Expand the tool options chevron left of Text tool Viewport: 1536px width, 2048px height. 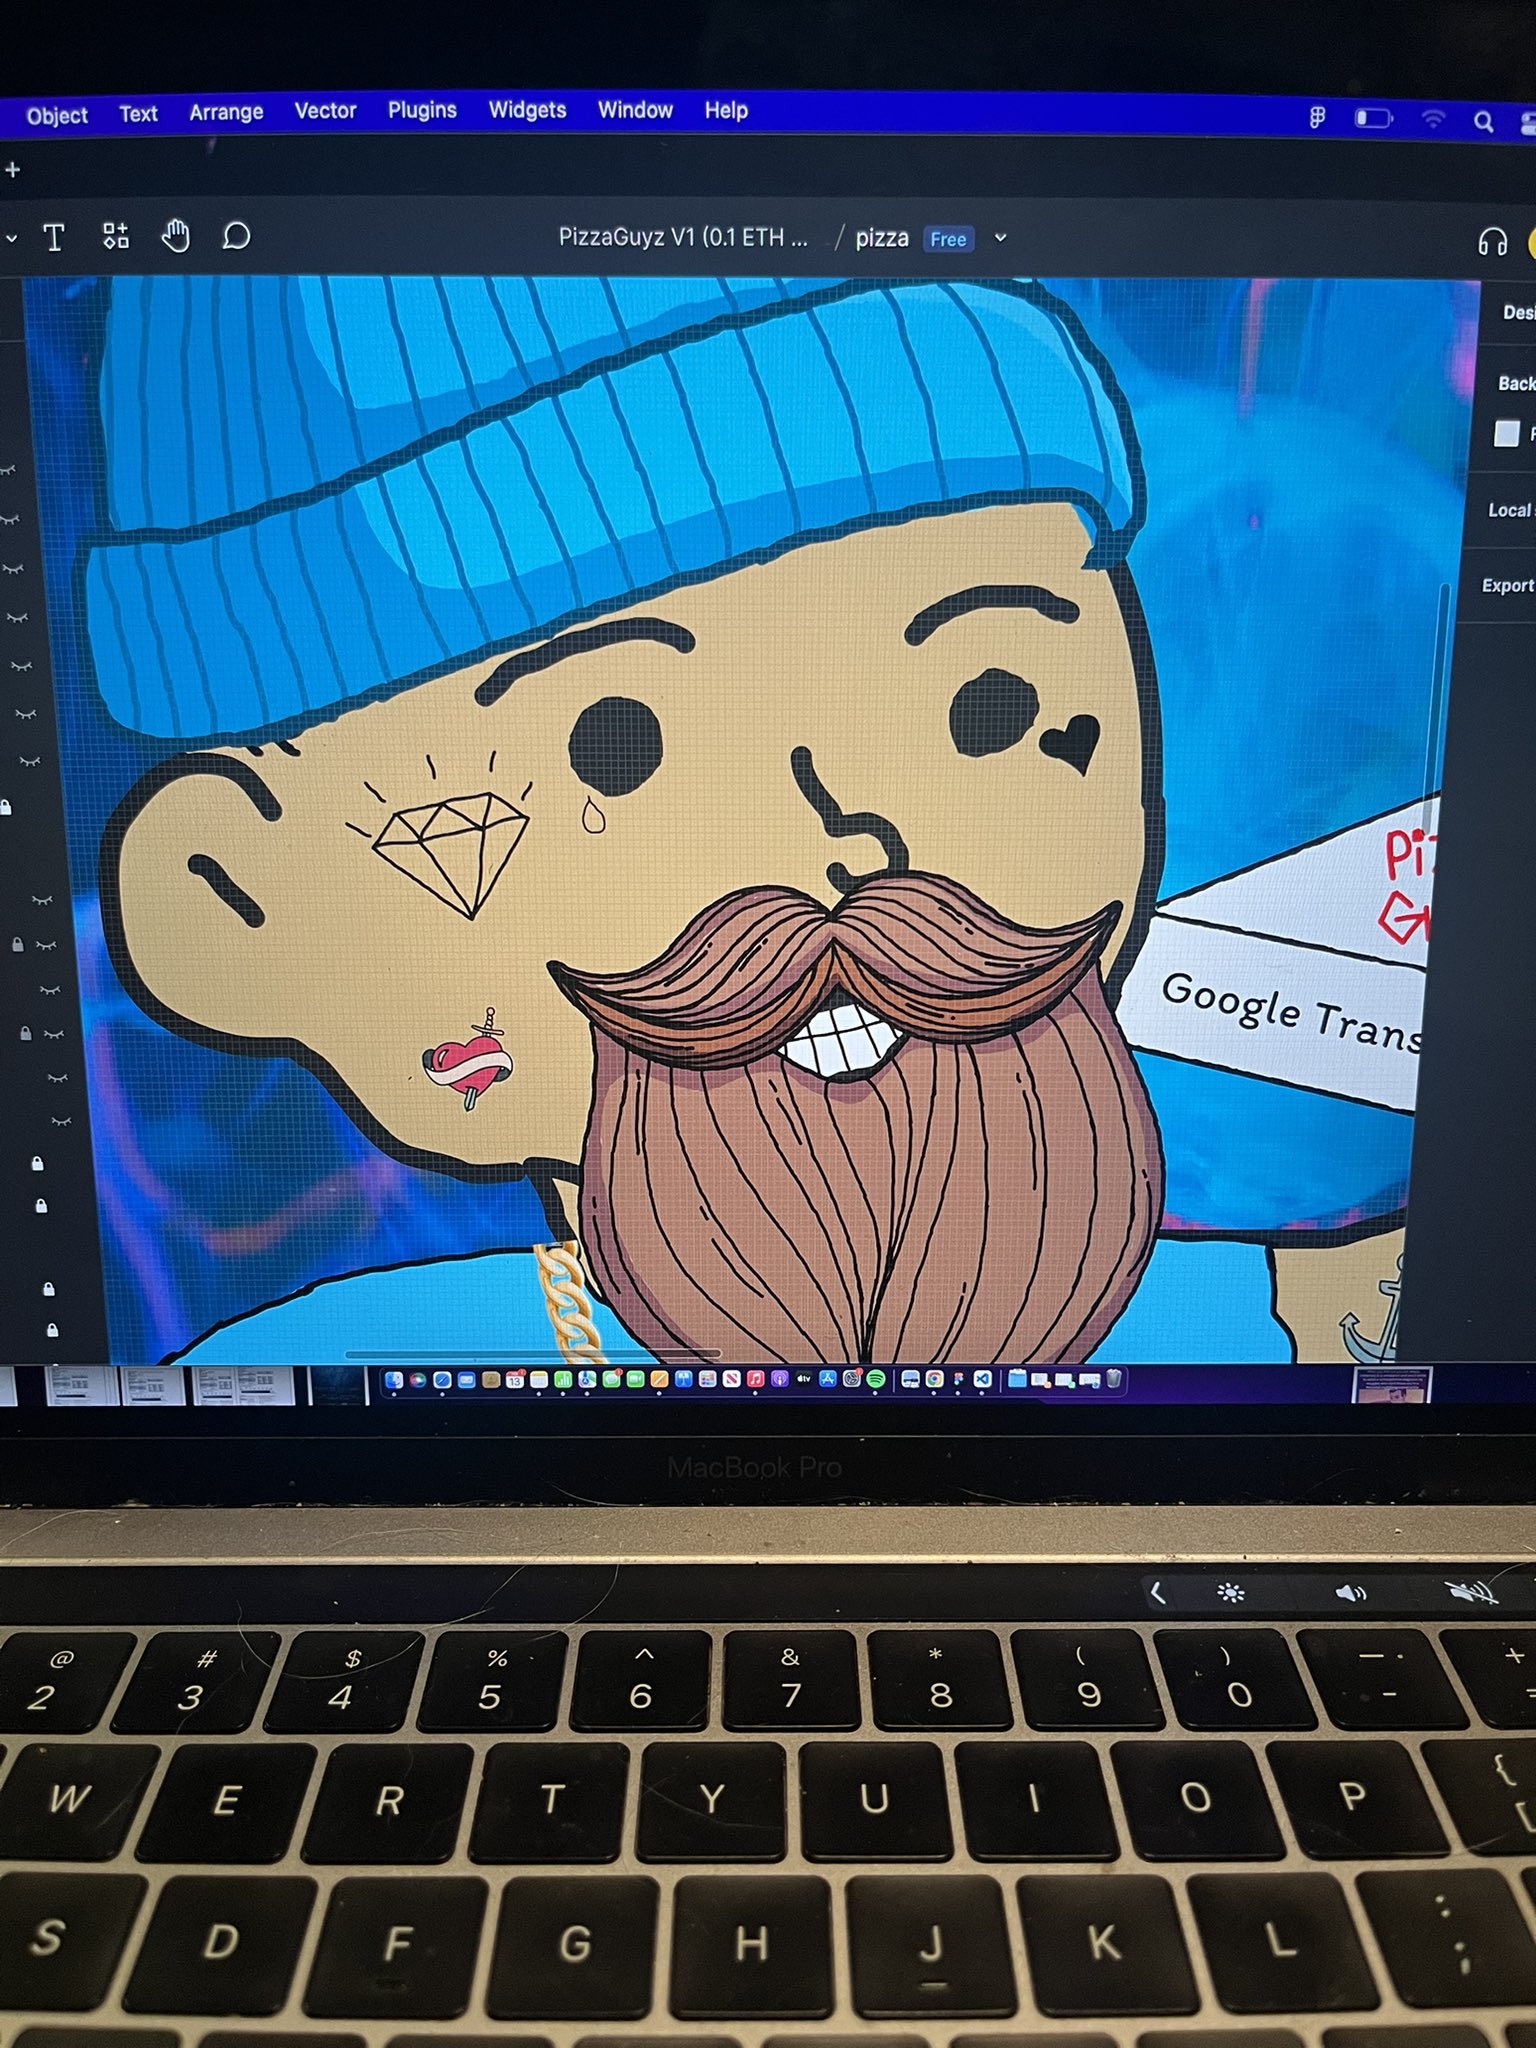point(11,239)
